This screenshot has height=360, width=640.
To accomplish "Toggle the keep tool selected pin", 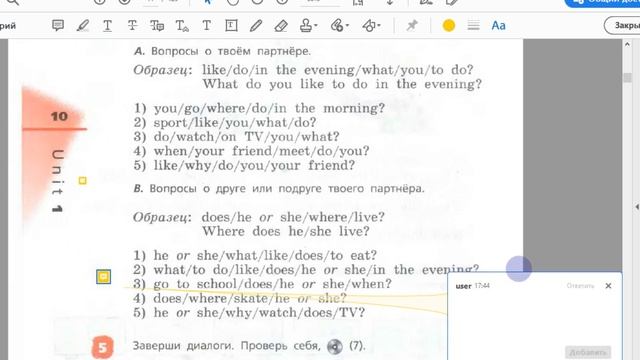I will [411, 25].
